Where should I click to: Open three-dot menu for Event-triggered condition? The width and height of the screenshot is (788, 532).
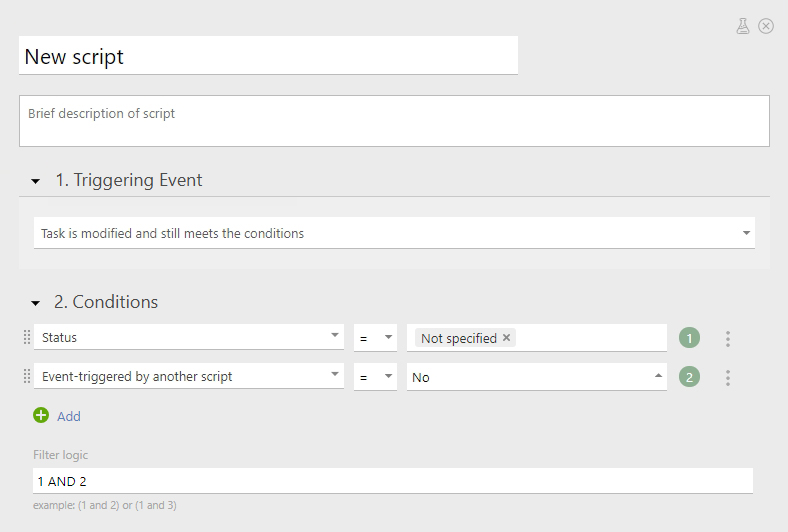[x=728, y=378]
